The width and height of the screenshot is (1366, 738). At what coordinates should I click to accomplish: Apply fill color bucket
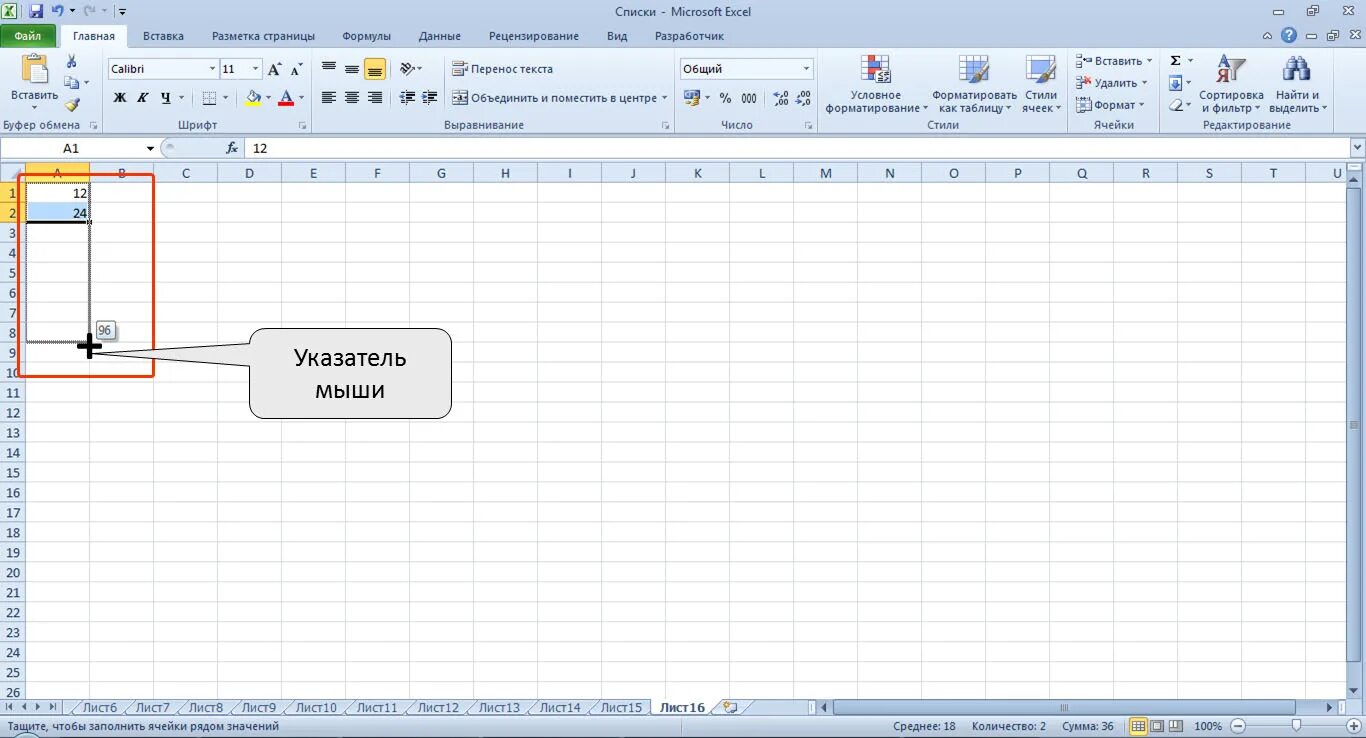coord(253,98)
